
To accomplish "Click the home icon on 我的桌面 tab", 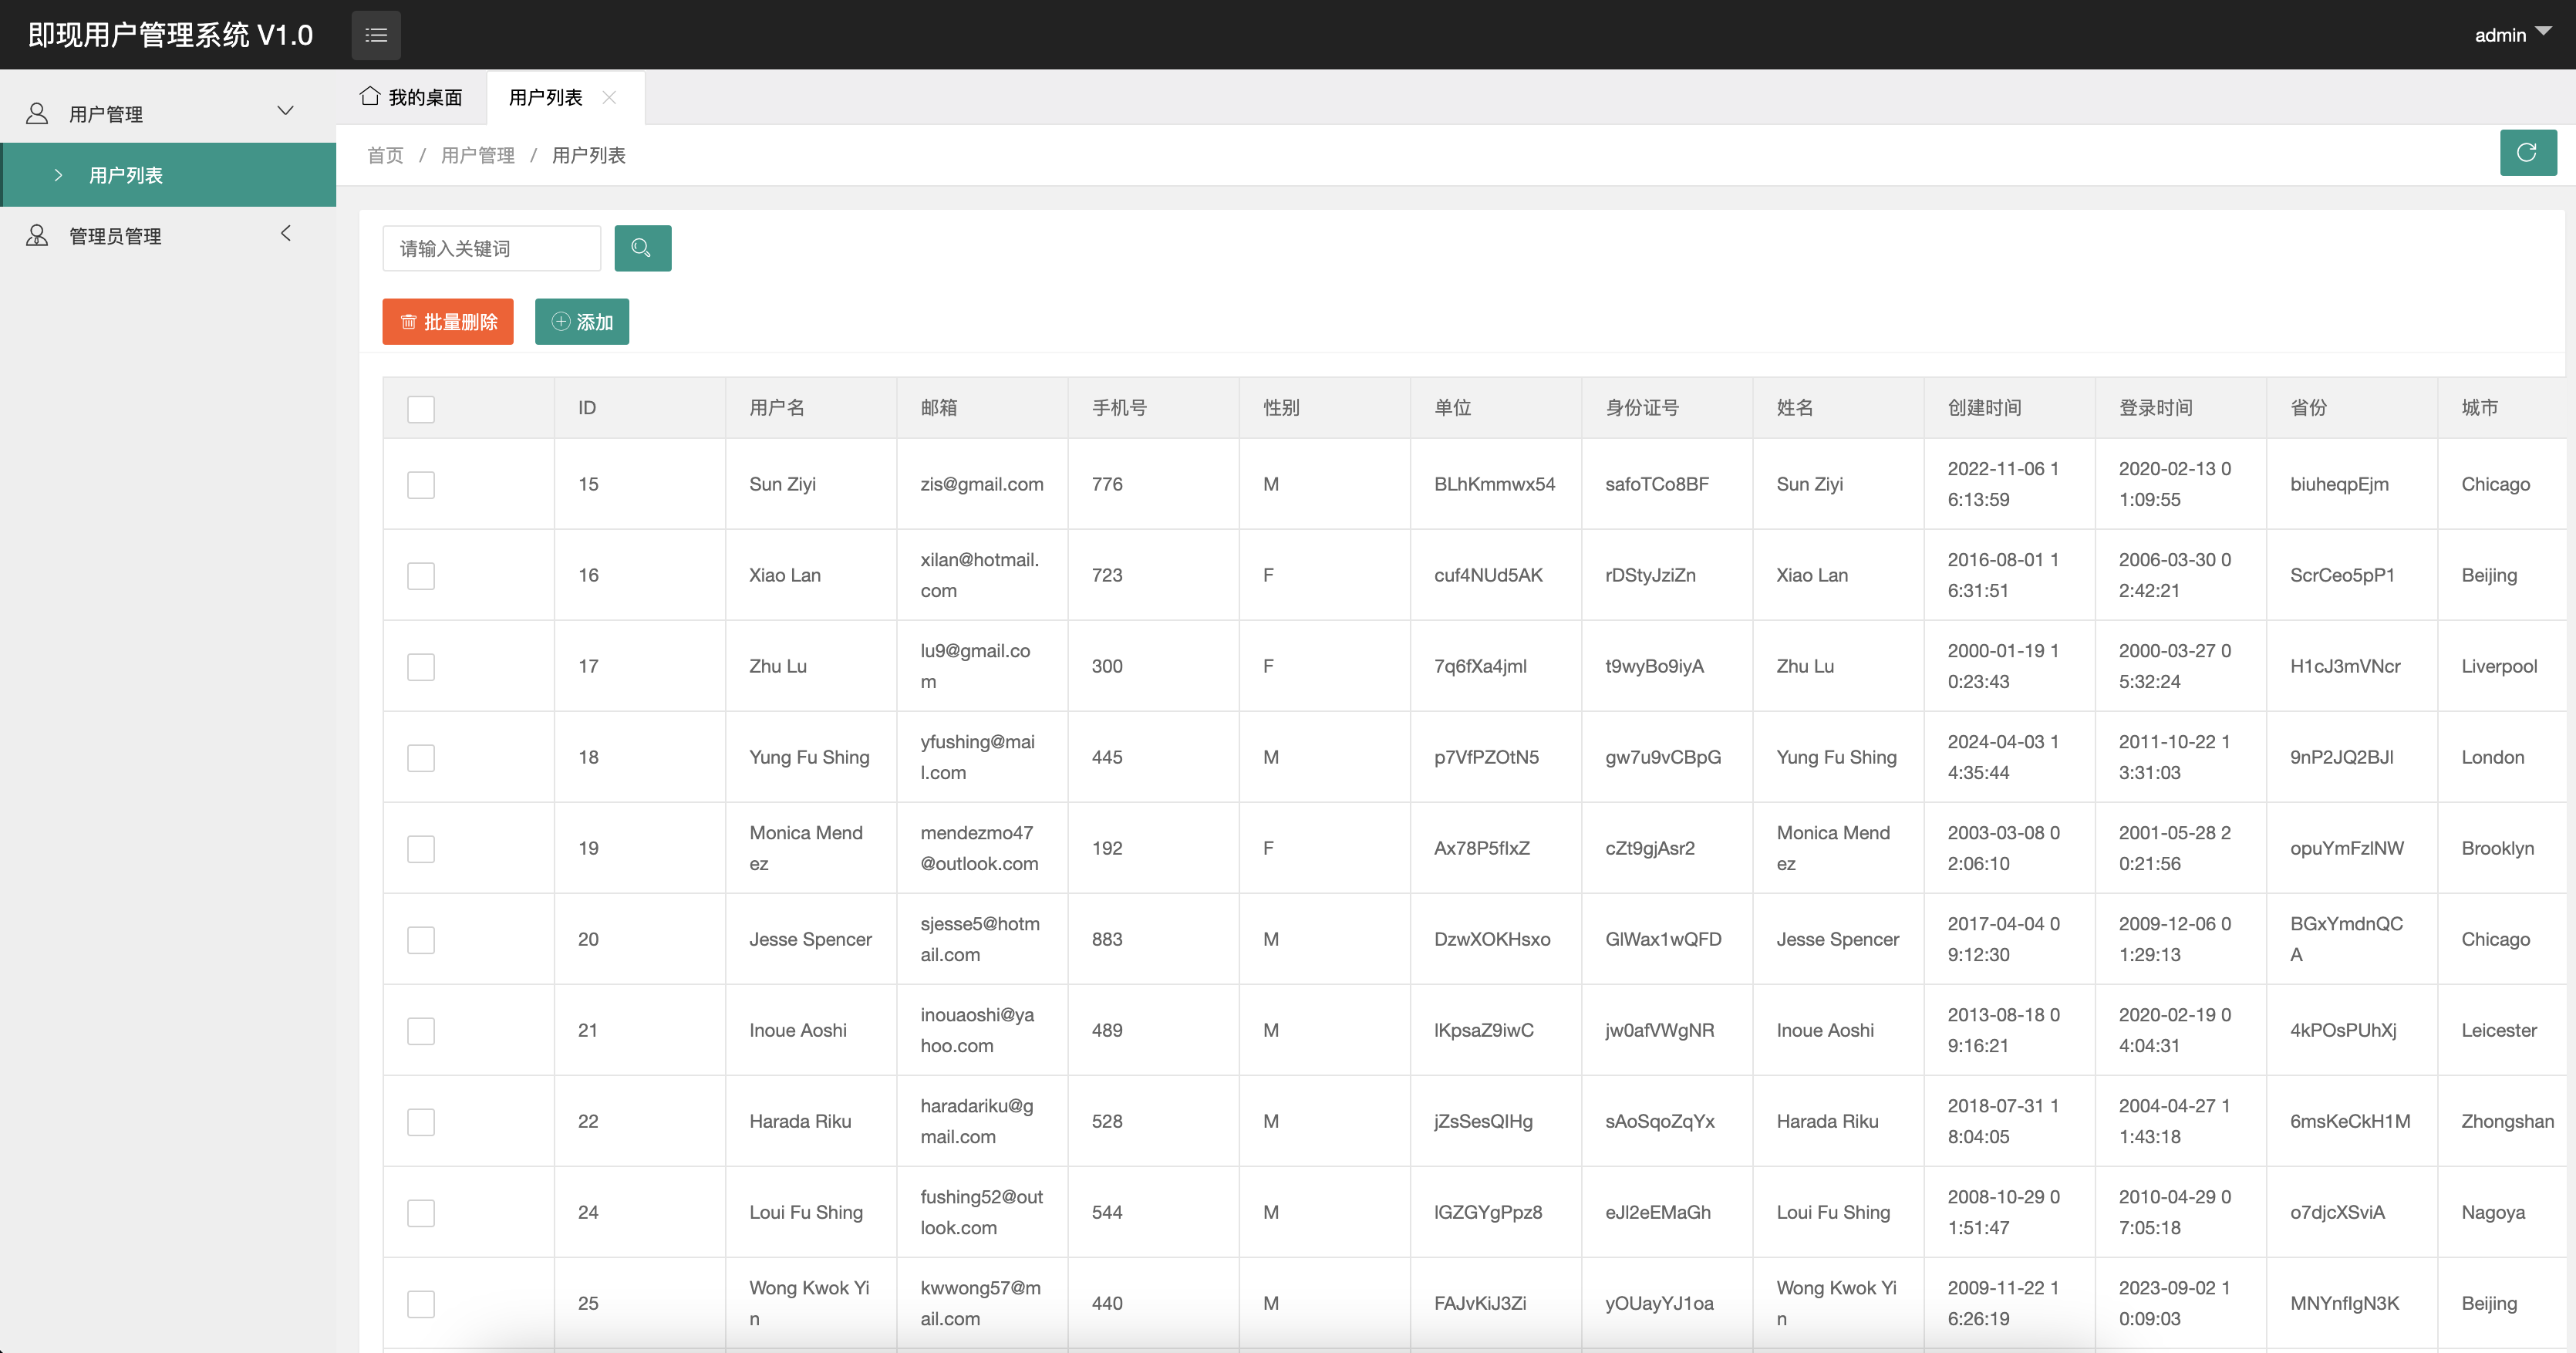I will [370, 96].
